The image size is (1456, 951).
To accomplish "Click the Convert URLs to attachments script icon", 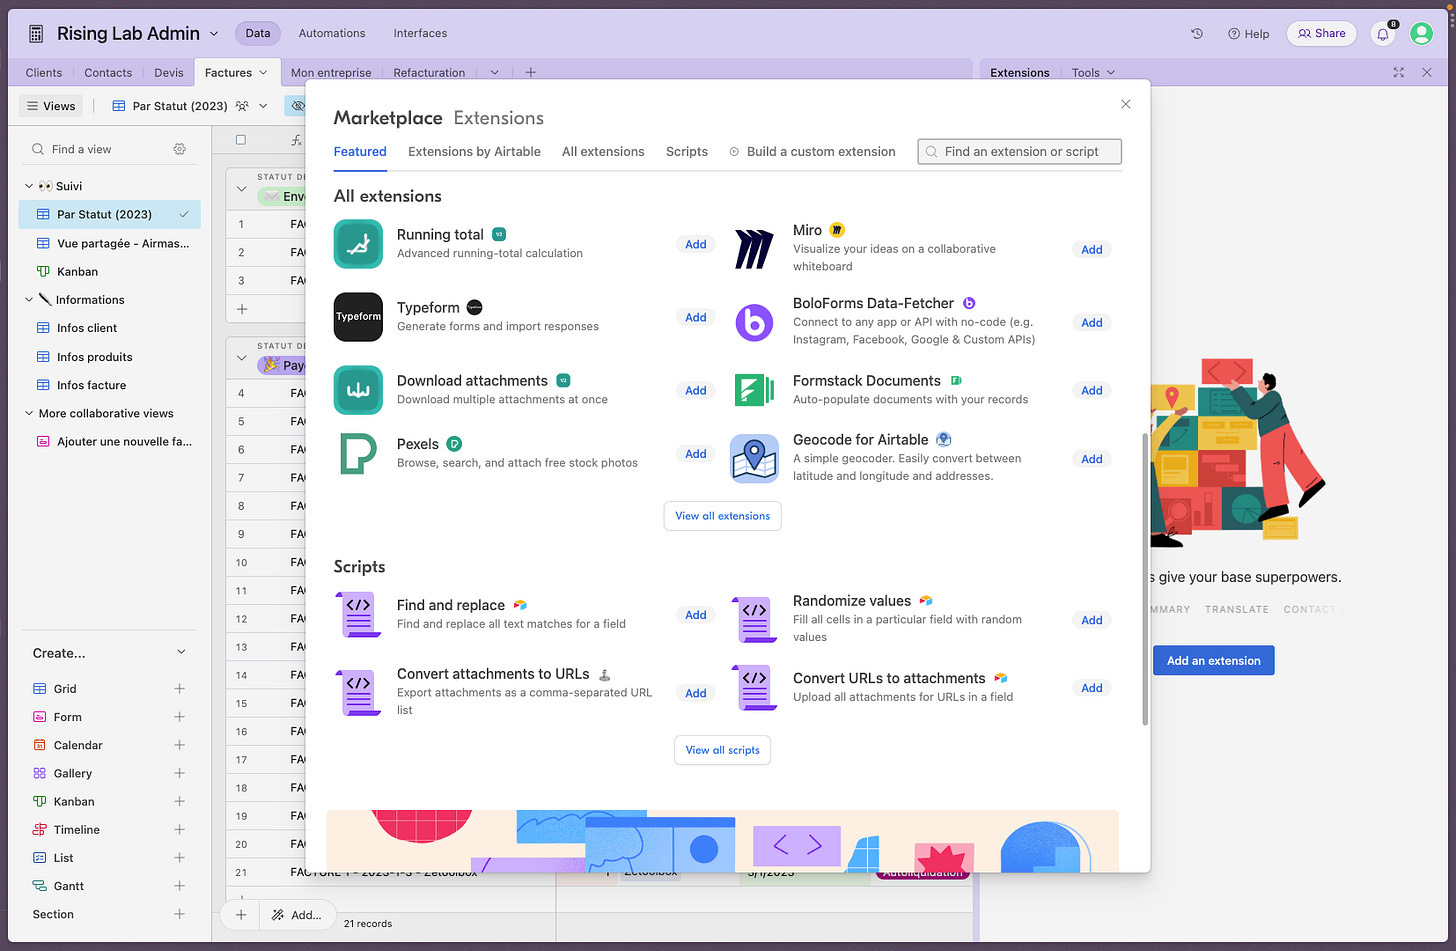I will (x=754, y=688).
